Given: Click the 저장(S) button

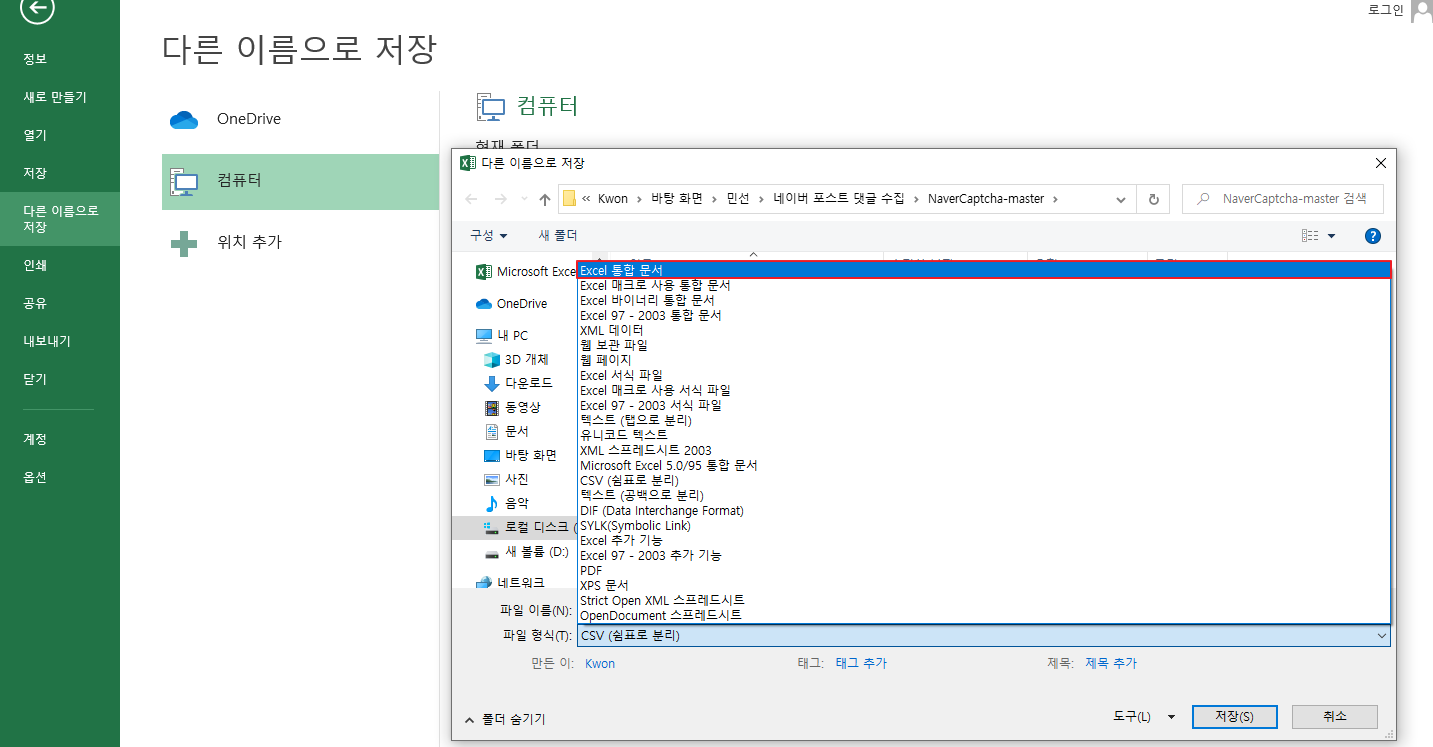Looking at the screenshot, I should click(1235, 717).
